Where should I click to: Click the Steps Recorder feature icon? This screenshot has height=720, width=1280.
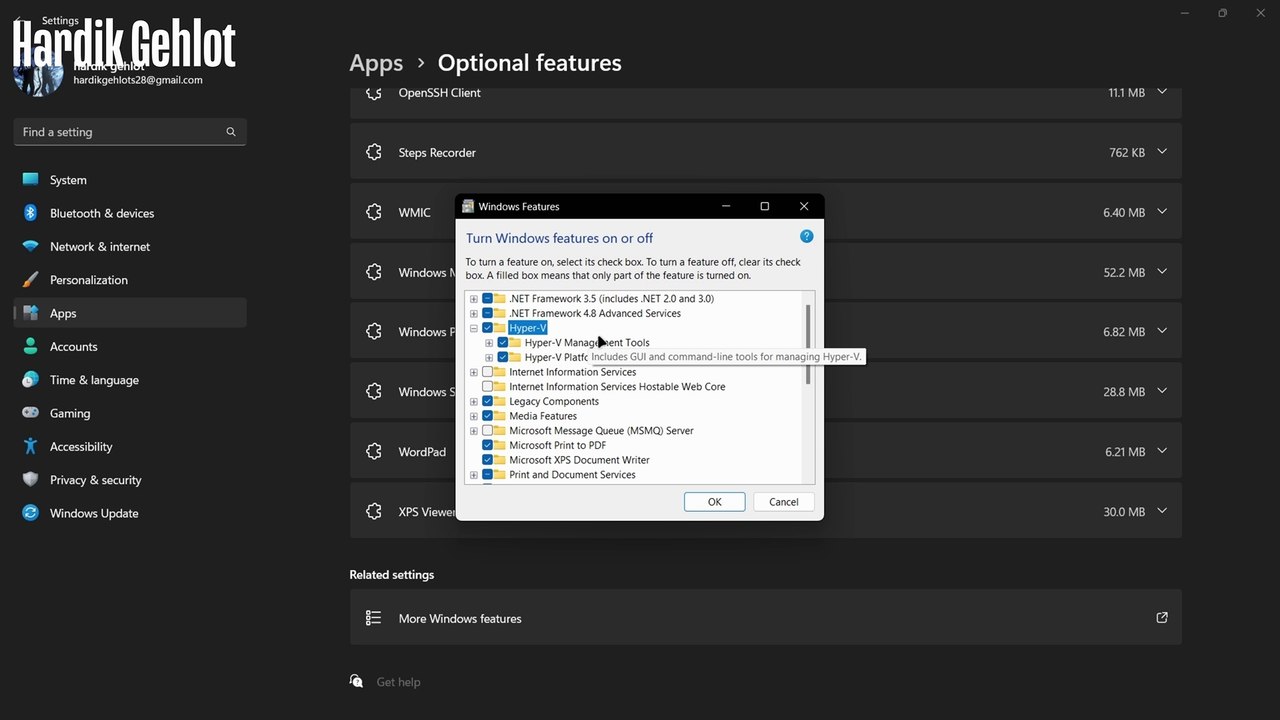374,153
